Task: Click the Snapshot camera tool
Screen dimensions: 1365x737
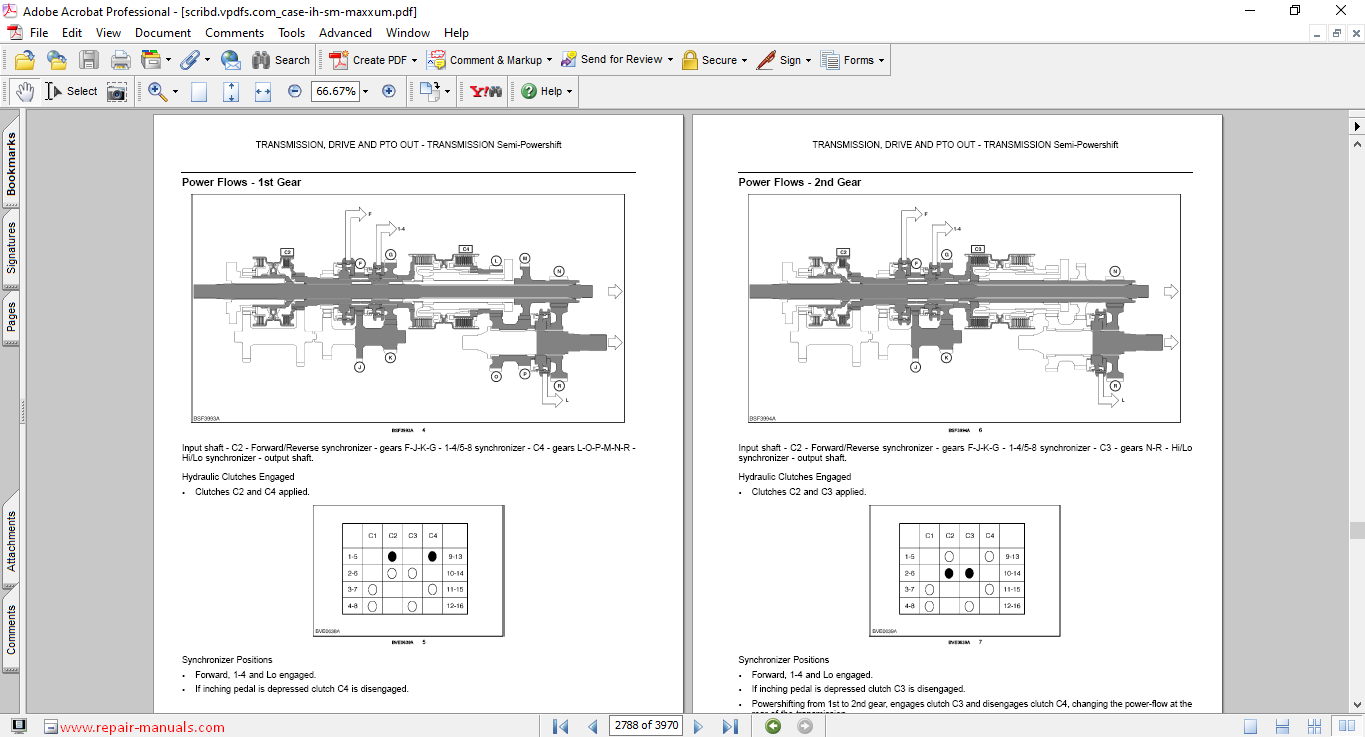Action: [x=117, y=91]
